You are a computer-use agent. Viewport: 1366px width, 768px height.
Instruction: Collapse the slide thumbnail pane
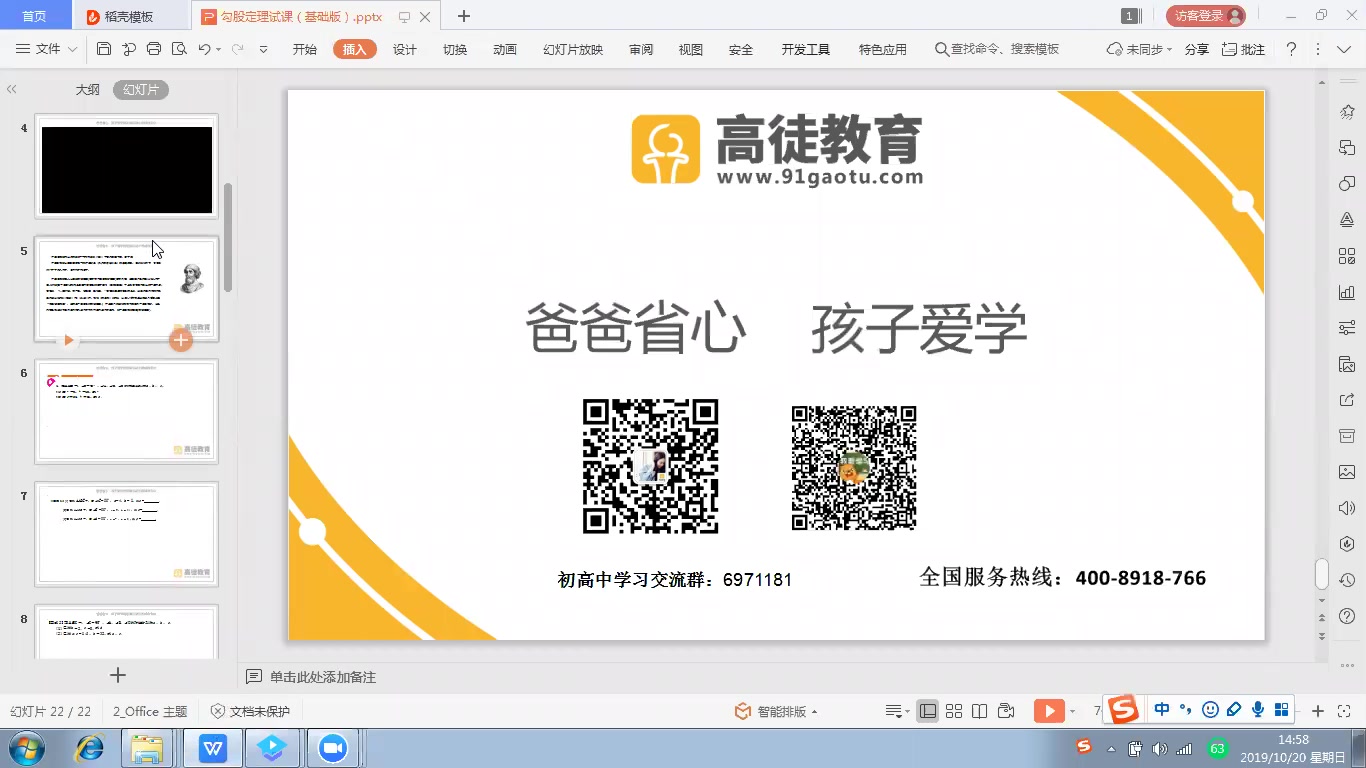pos(12,90)
